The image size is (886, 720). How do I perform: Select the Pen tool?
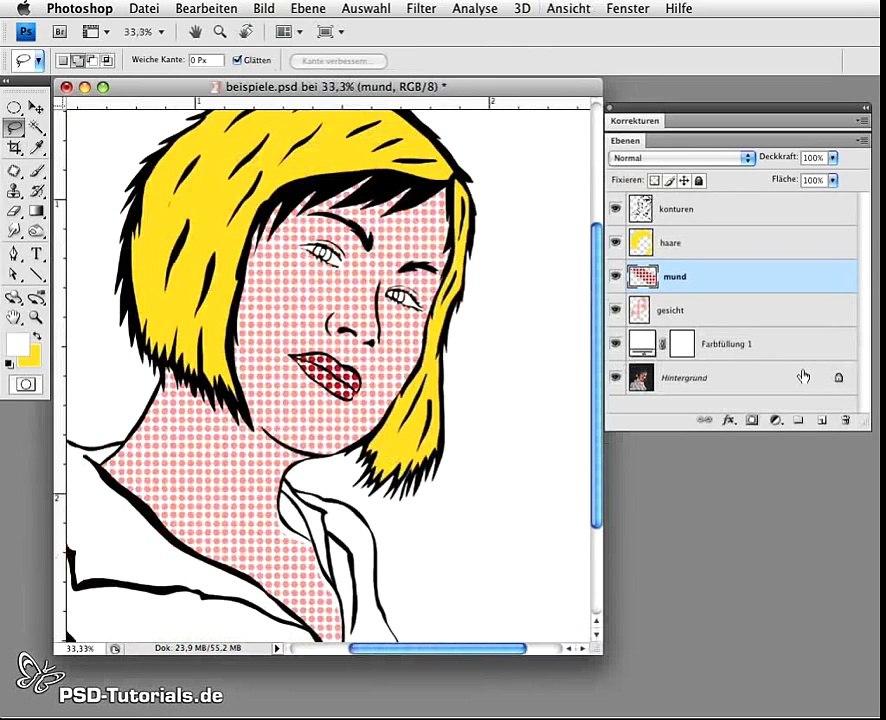tap(14, 254)
